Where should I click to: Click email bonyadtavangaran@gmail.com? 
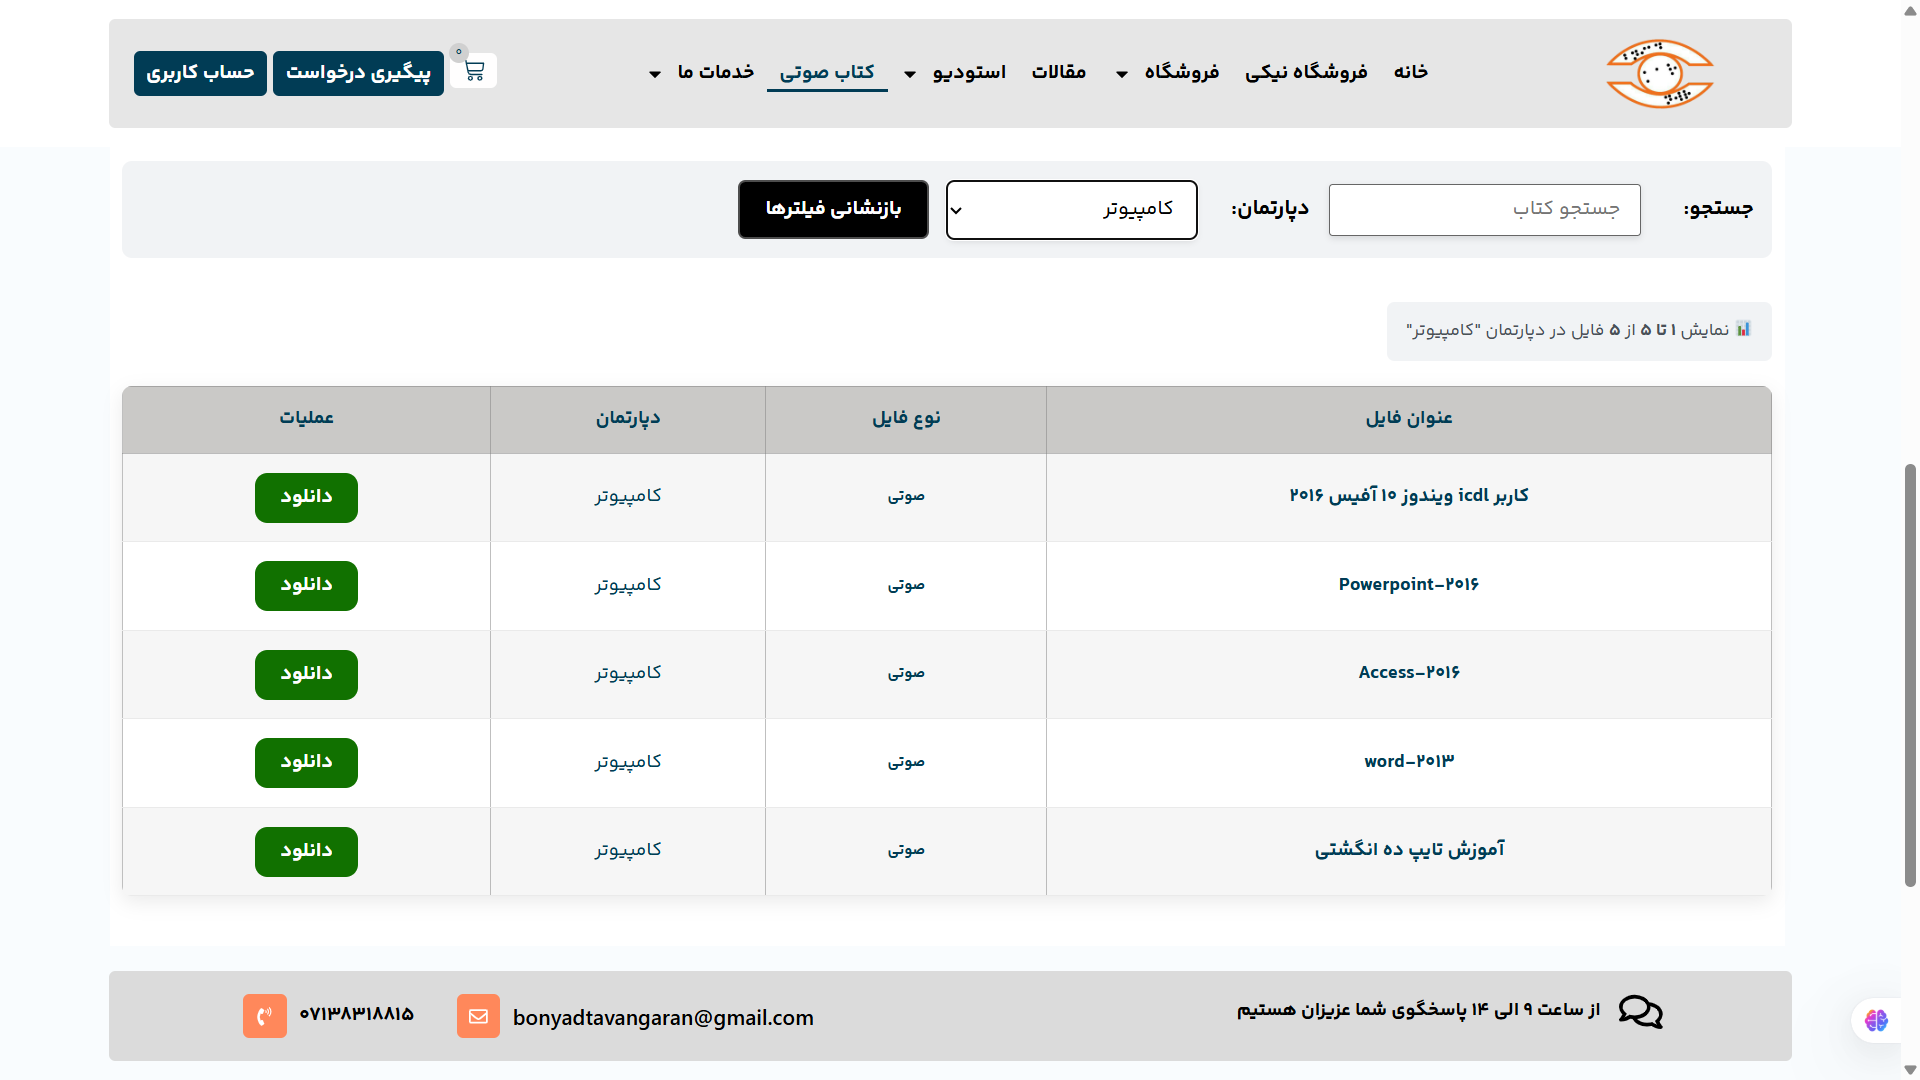(x=663, y=1017)
